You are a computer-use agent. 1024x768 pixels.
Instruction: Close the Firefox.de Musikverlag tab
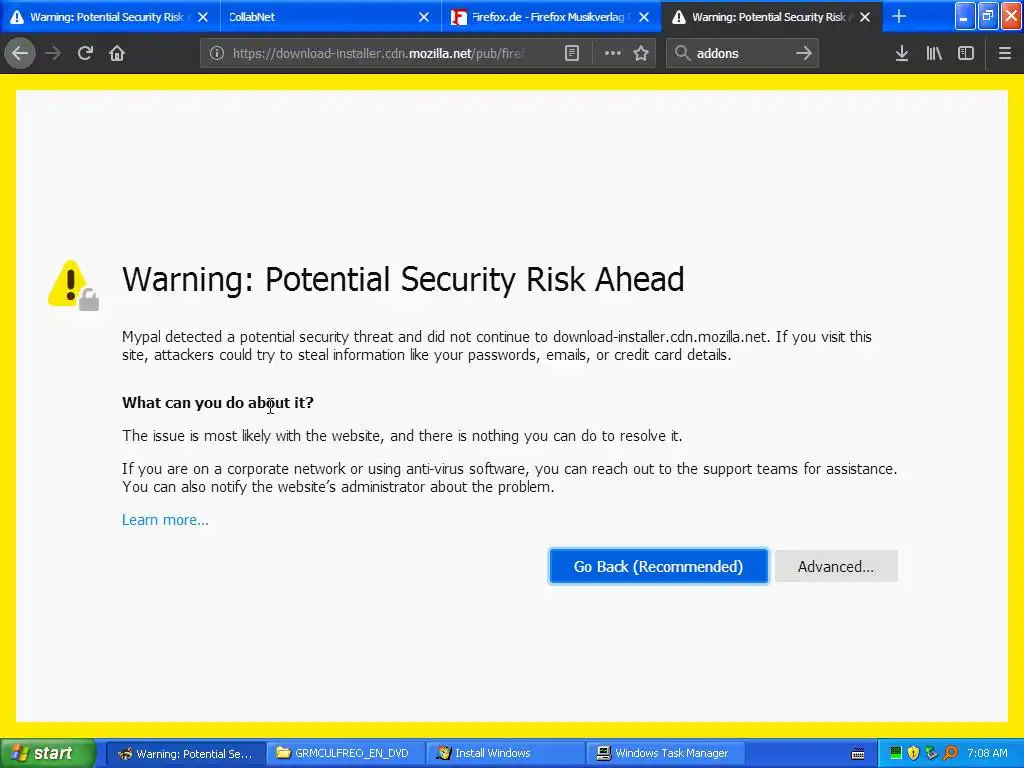coord(644,17)
